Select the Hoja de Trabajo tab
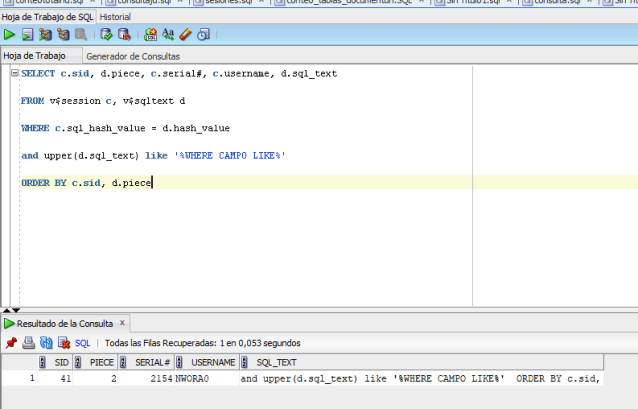This screenshot has width=638, height=409. [x=36, y=57]
